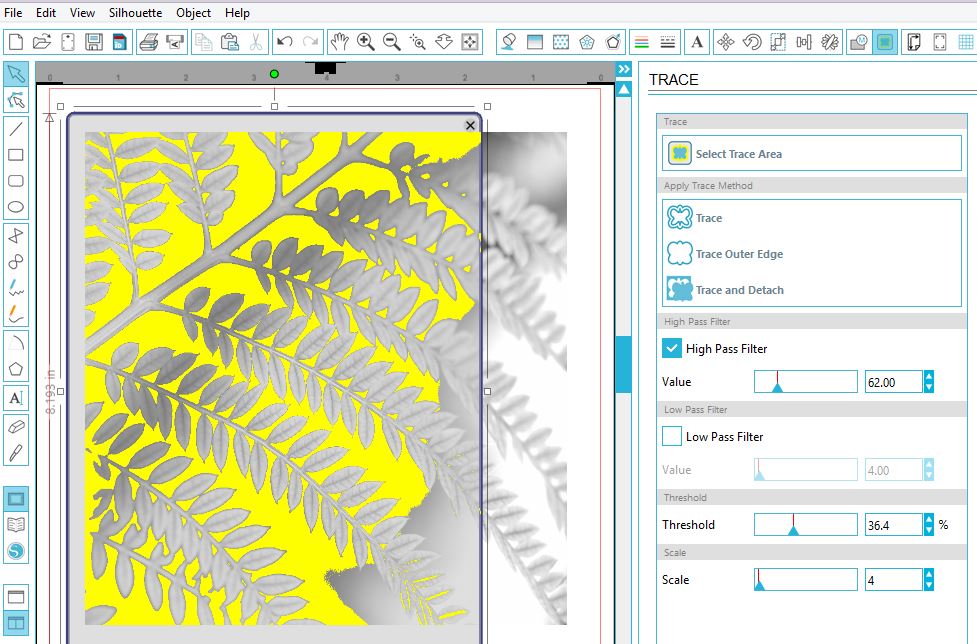
Task: Open the Rotate panel icon
Action: pyautogui.click(x=752, y=42)
